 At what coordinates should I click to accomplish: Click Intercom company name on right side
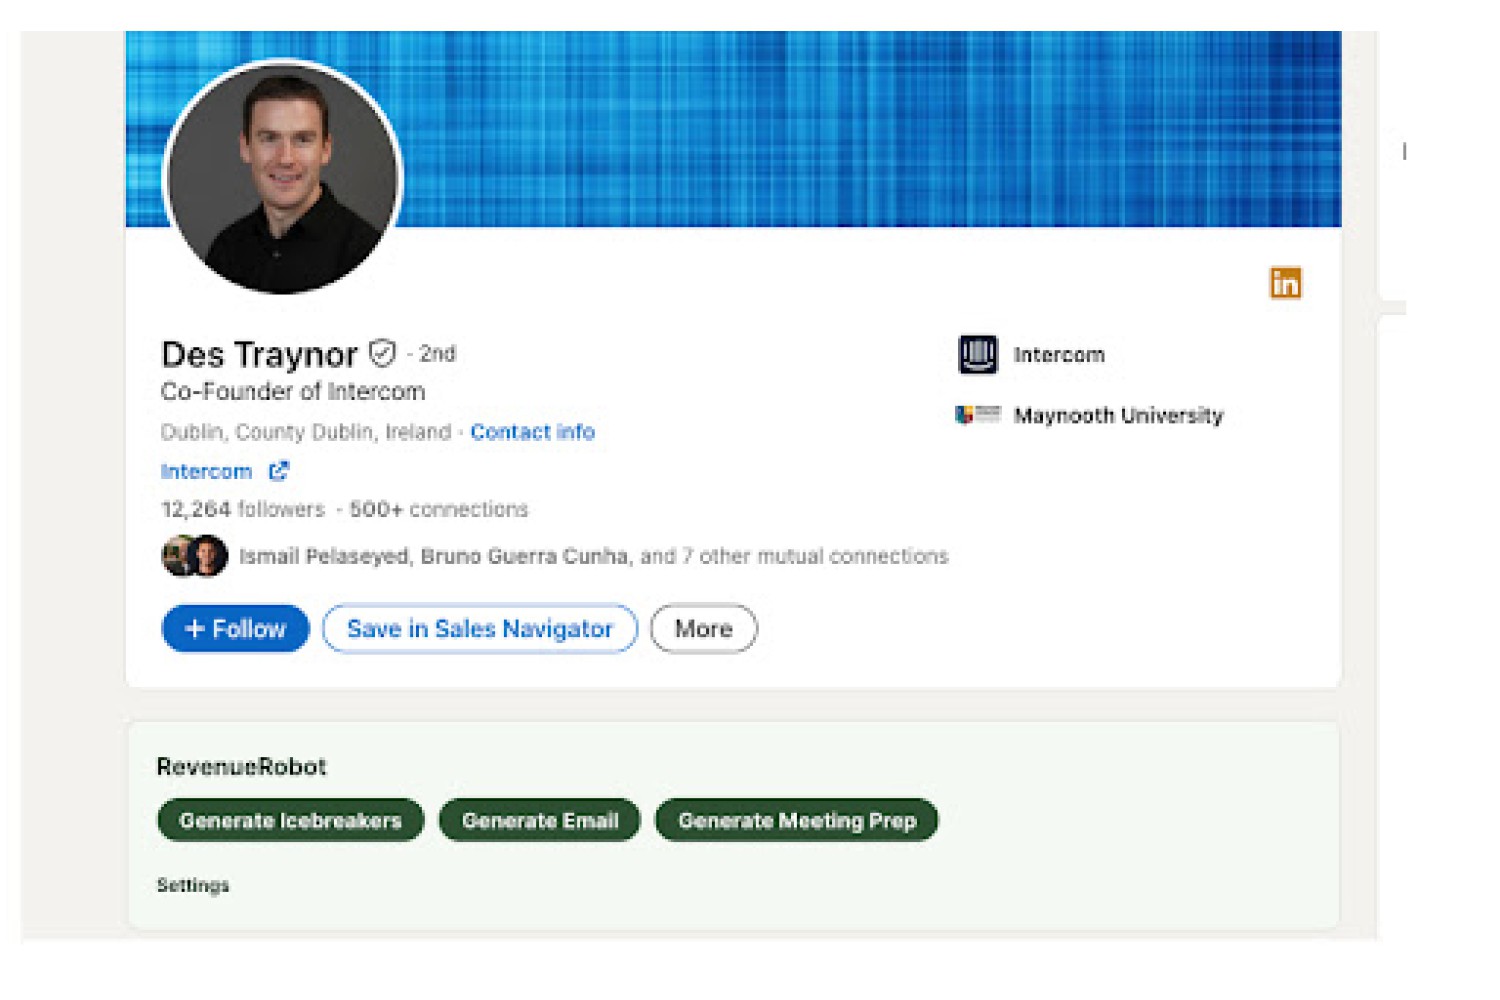point(1059,354)
